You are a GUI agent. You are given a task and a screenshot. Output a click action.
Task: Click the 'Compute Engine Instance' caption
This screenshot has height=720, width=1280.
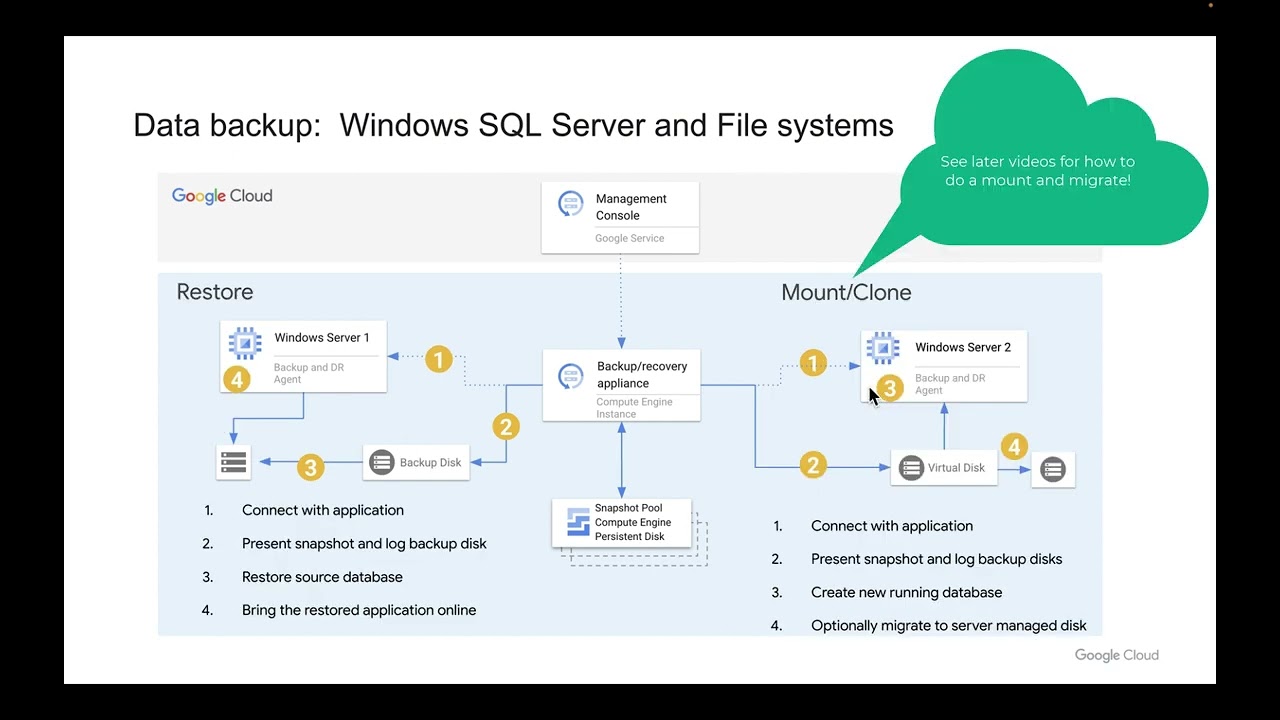634,408
